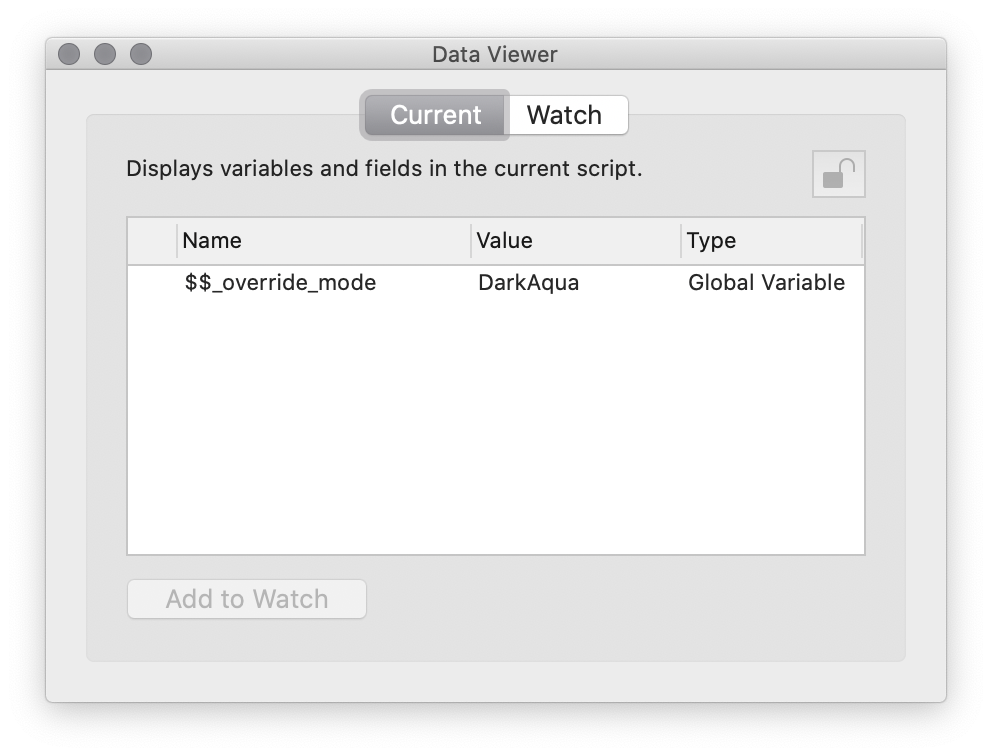This screenshot has width=992, height=756.
Task: Toggle the lock state of the Data Viewer
Action: [838, 173]
